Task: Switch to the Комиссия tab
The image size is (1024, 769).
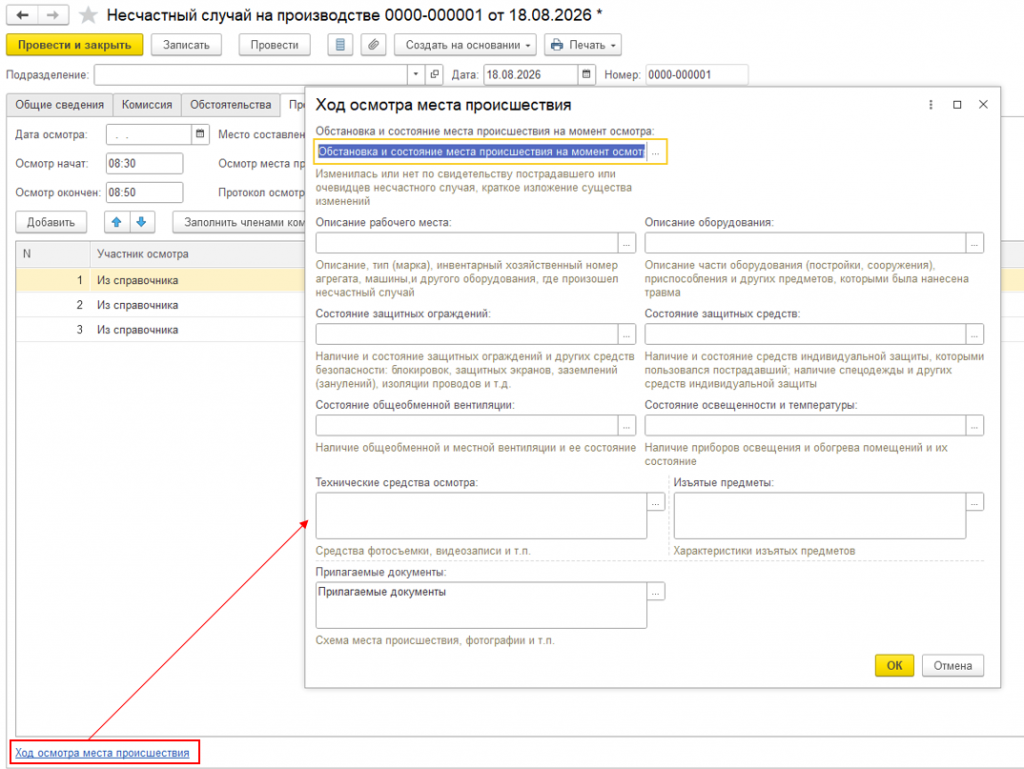Action: tap(147, 104)
